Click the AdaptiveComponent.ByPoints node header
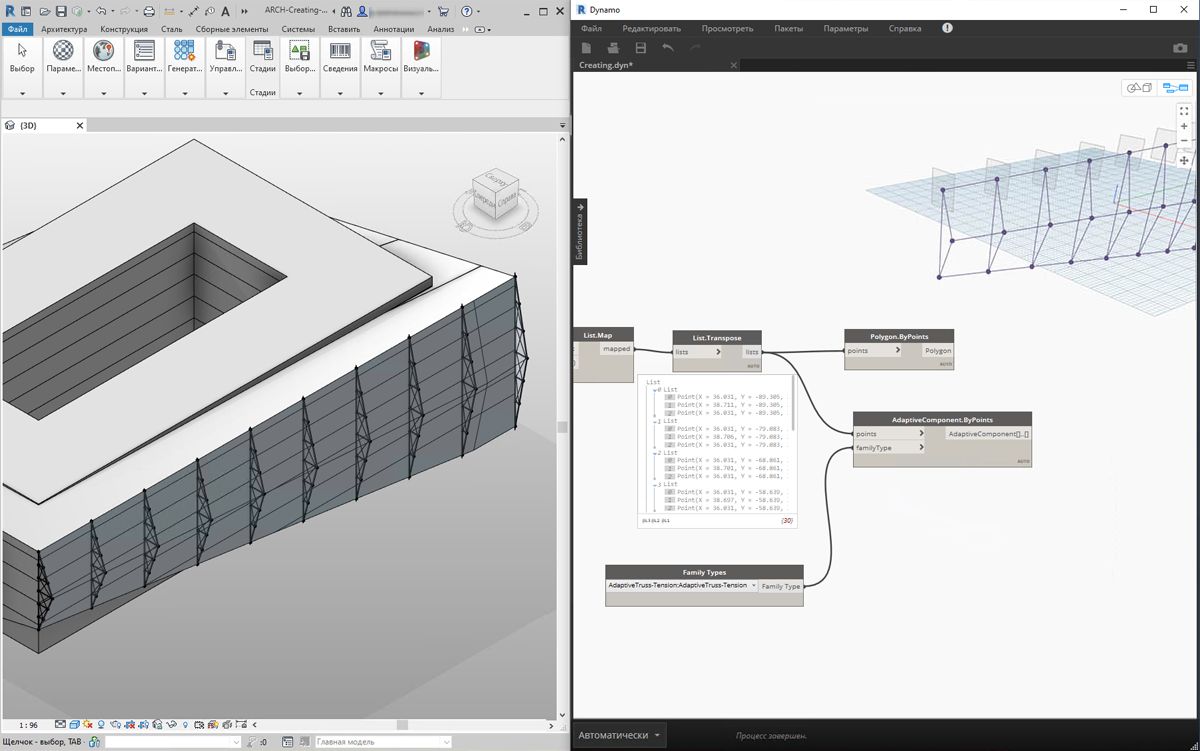Image resolution: width=1200 pixels, height=751 pixels. 942,420
